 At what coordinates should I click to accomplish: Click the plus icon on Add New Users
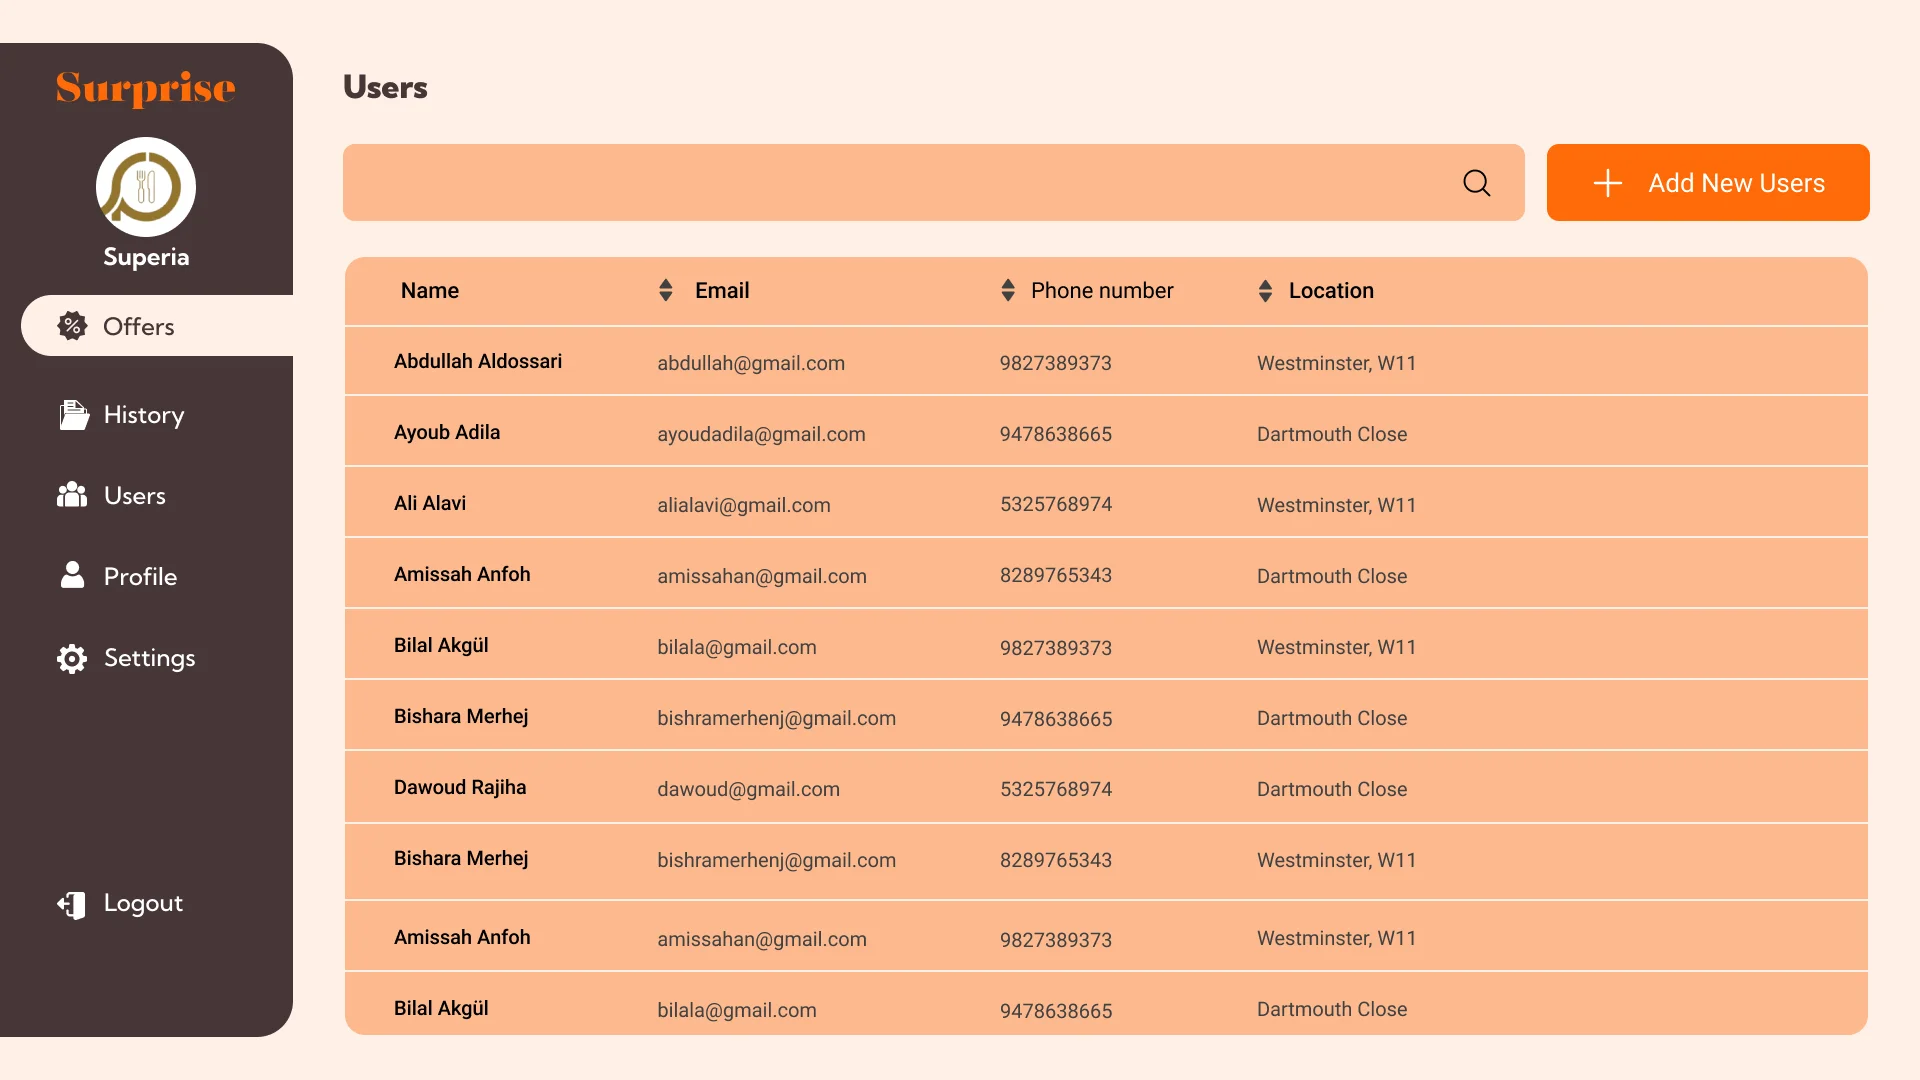pyautogui.click(x=1607, y=183)
